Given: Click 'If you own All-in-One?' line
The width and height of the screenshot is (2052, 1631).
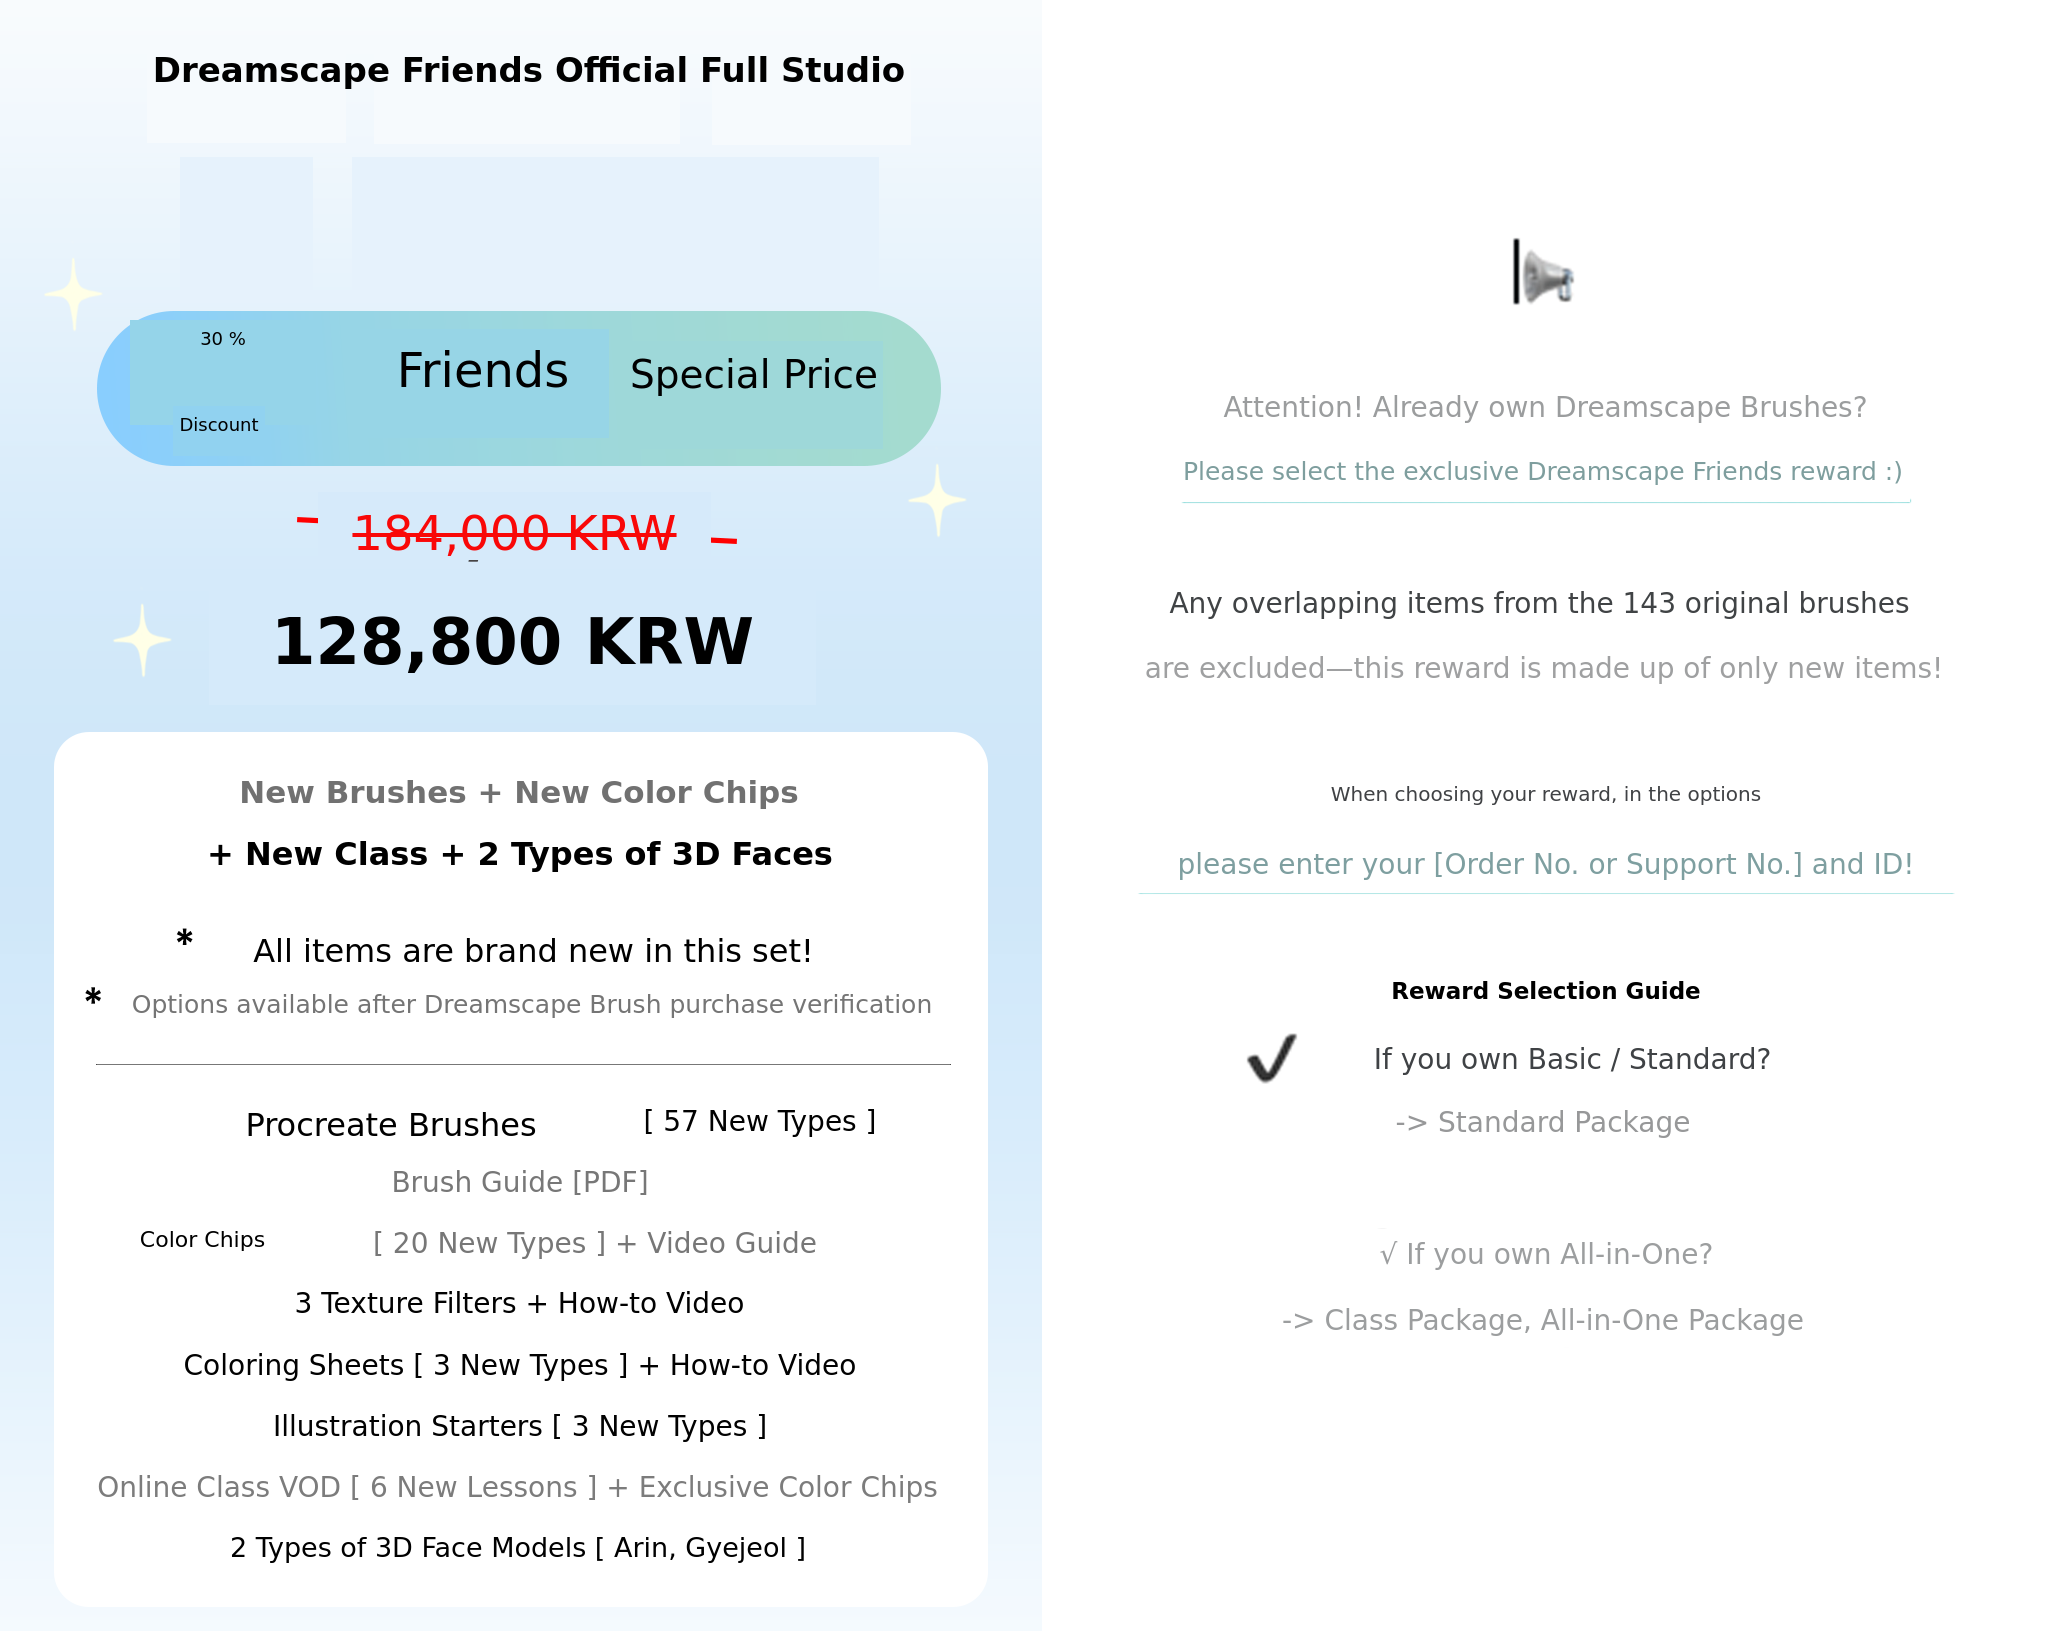Looking at the screenshot, I should click(1546, 1254).
